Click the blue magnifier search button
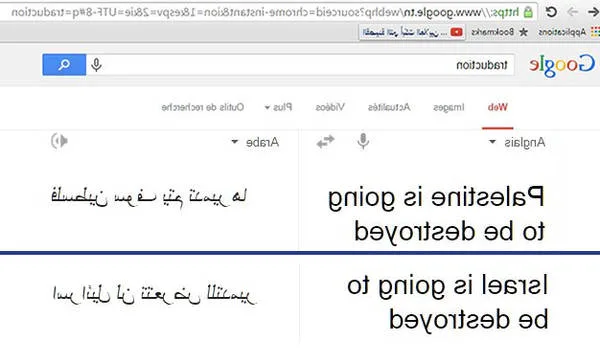 (64, 65)
